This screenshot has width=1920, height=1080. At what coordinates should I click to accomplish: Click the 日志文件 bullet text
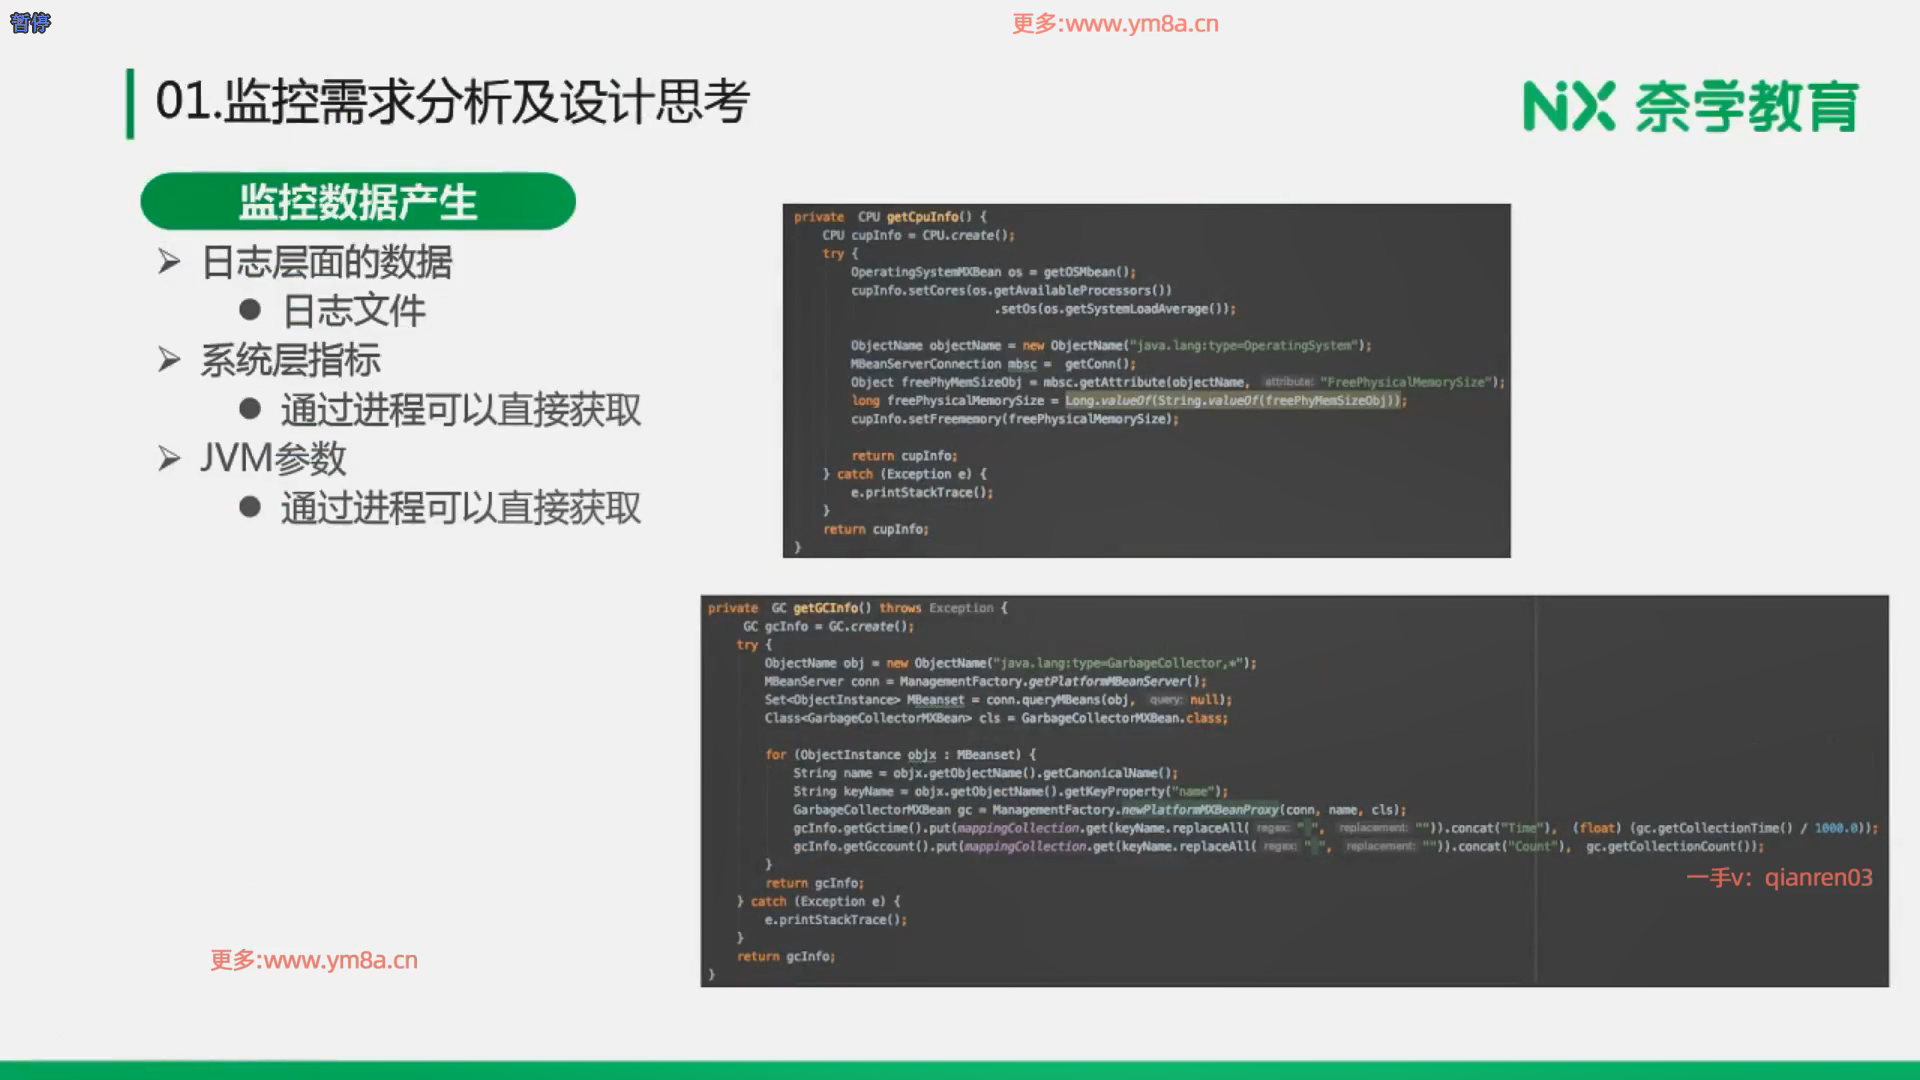pyautogui.click(x=354, y=311)
